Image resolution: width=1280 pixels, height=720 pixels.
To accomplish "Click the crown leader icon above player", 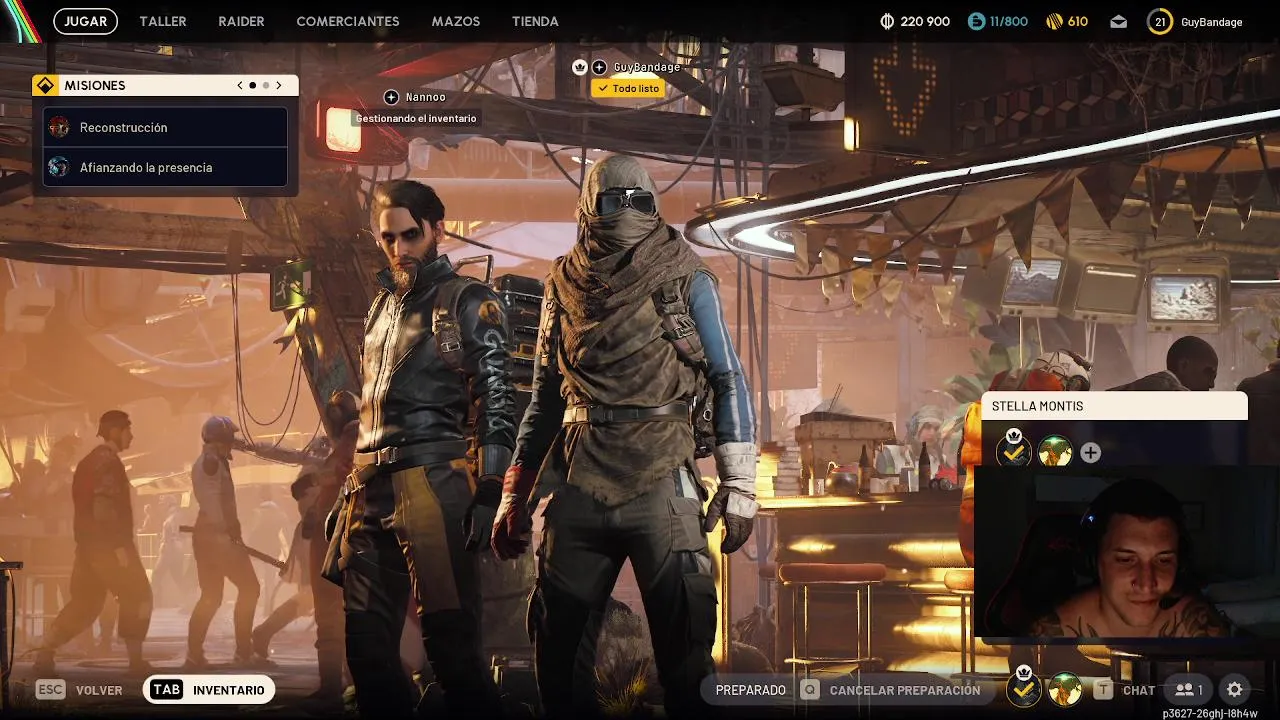I will point(579,67).
